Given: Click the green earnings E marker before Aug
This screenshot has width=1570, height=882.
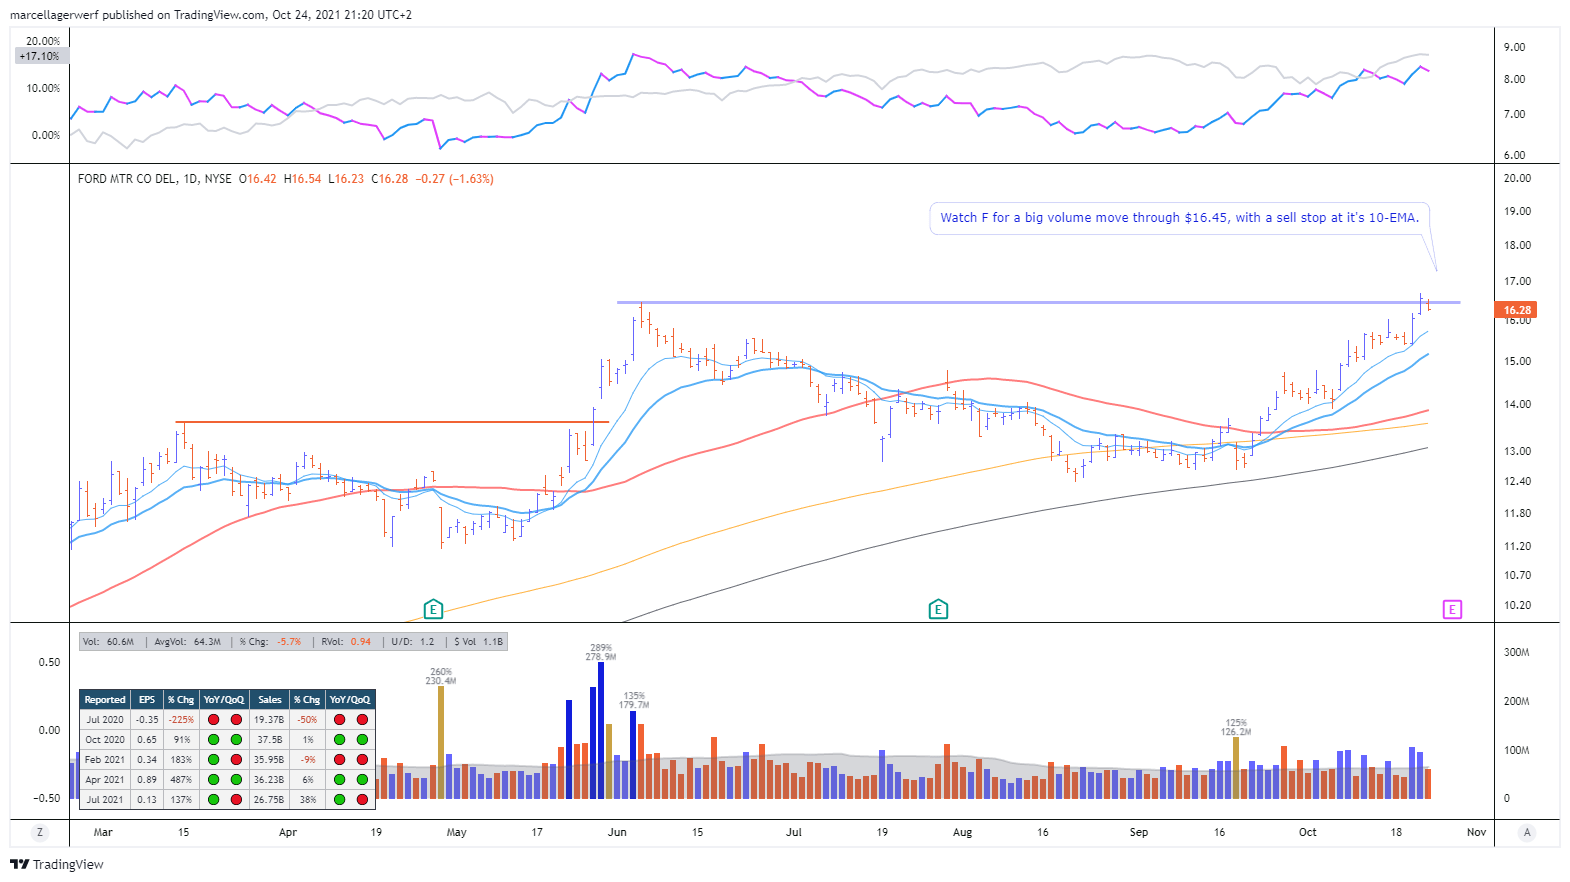Looking at the screenshot, I should [x=938, y=609].
